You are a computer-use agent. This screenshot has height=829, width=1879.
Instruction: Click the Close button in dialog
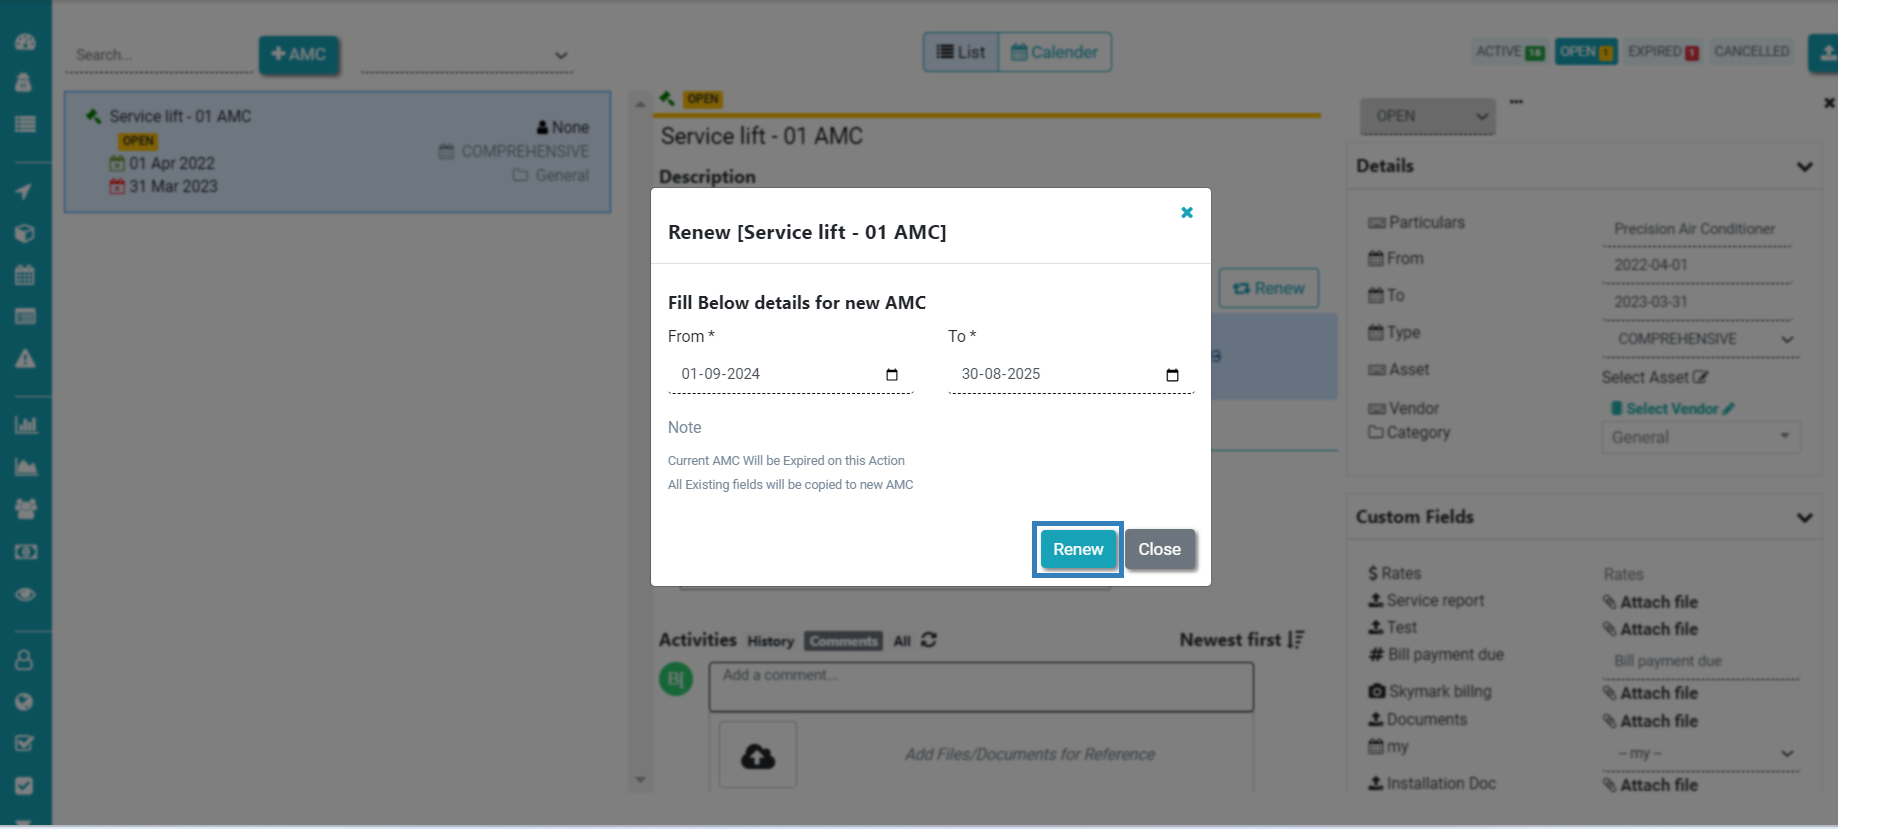tap(1159, 549)
